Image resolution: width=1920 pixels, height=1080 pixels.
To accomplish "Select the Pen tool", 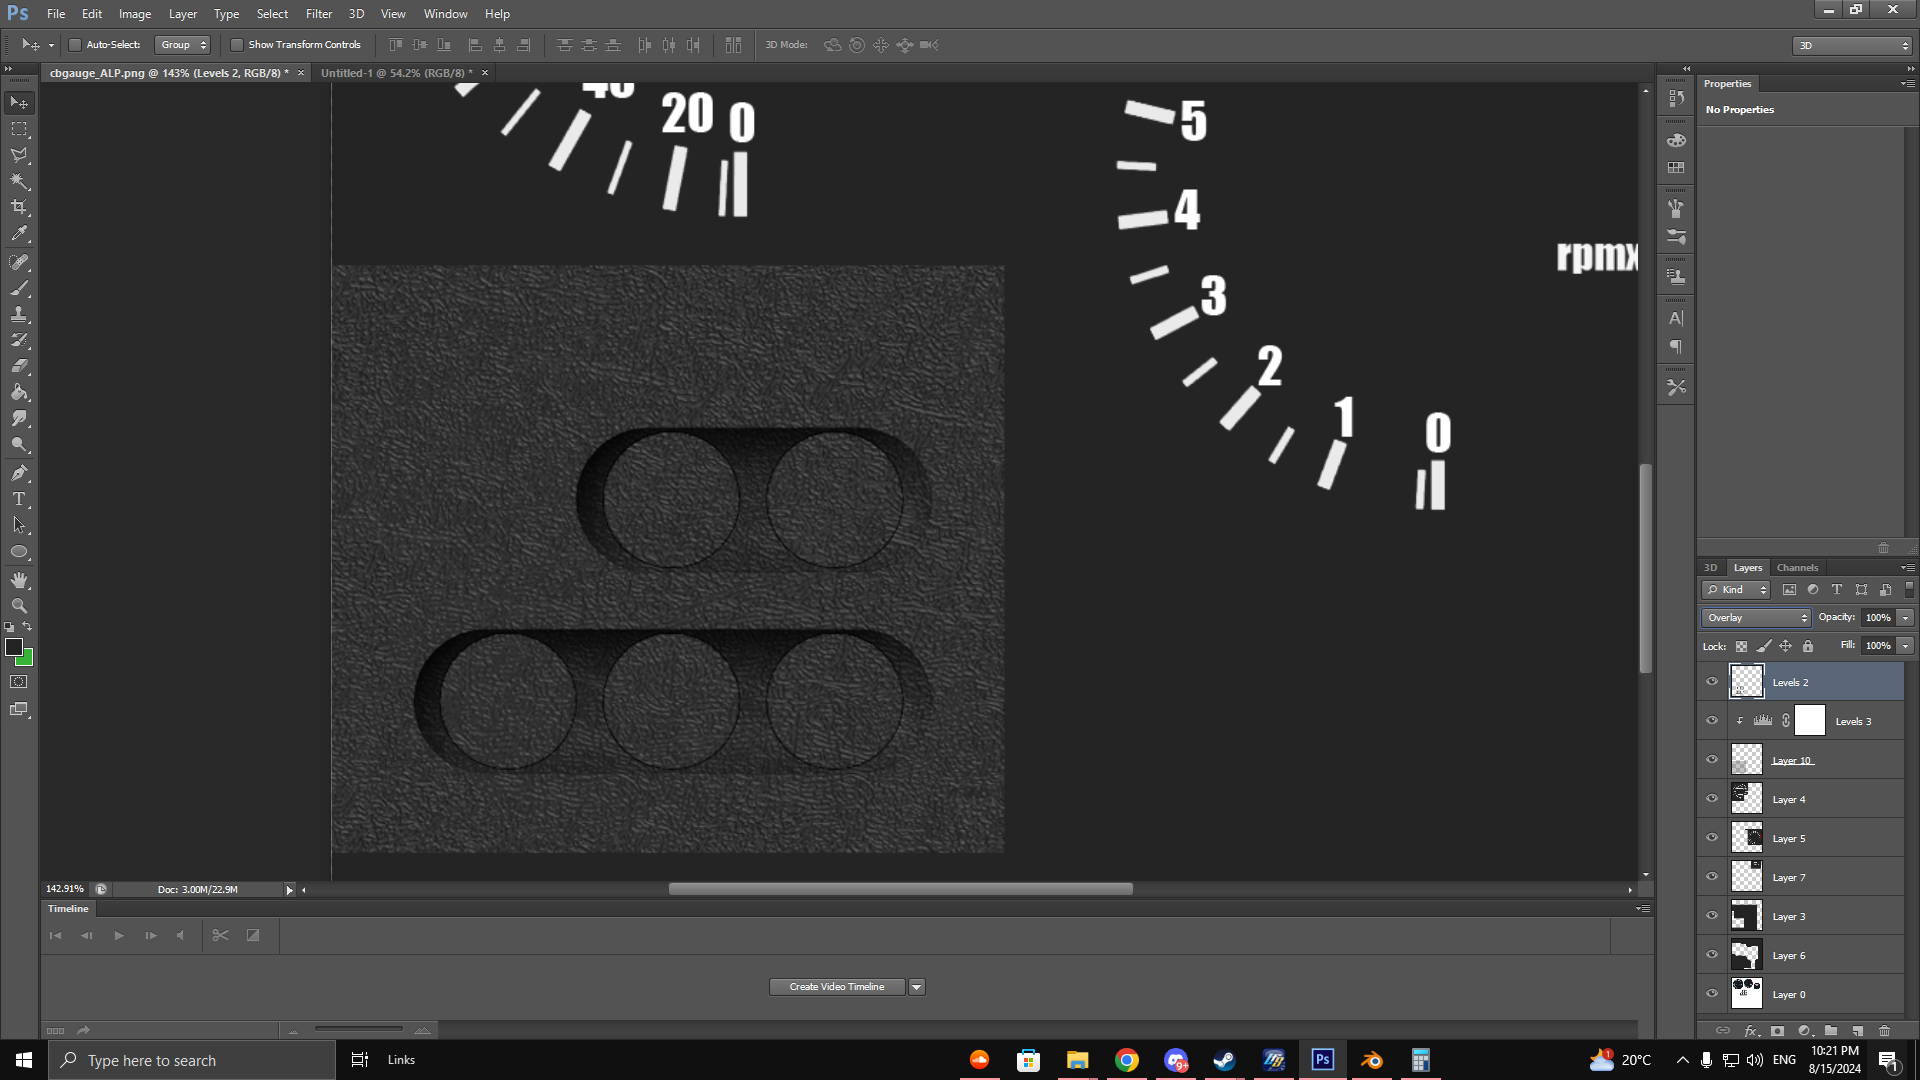I will pyautogui.click(x=19, y=472).
